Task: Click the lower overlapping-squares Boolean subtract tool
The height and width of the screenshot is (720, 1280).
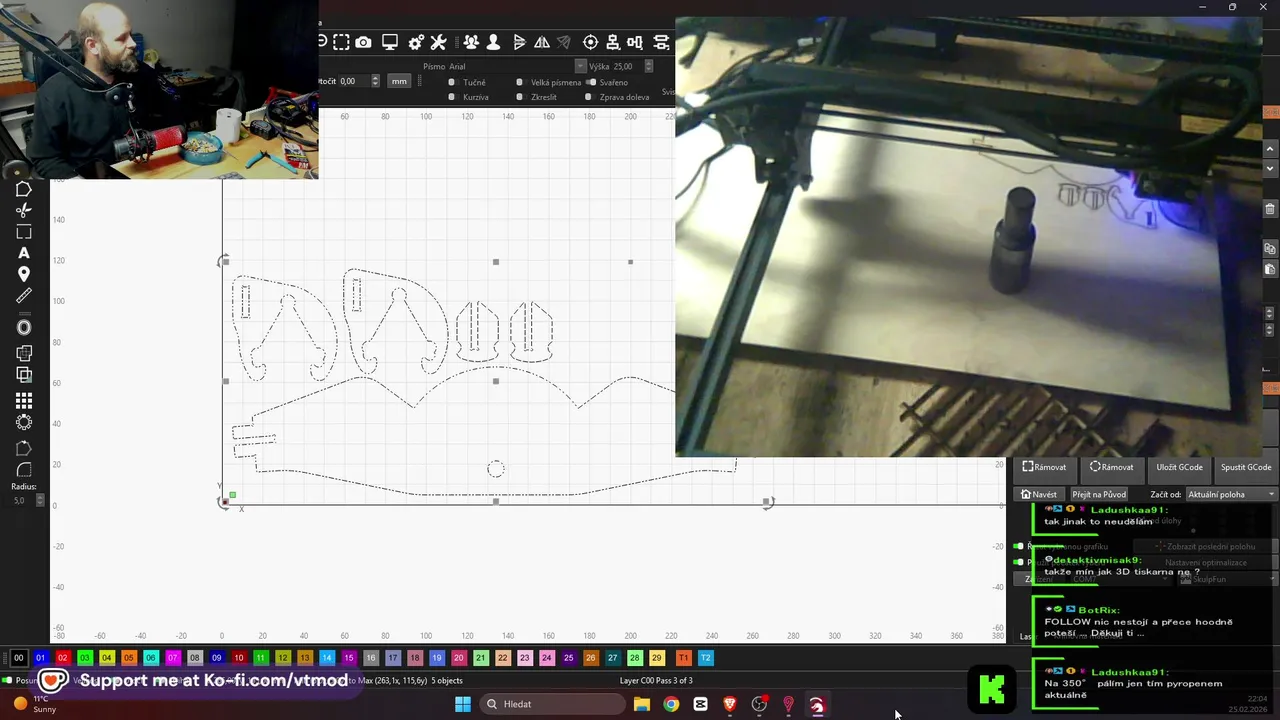Action: [24, 375]
